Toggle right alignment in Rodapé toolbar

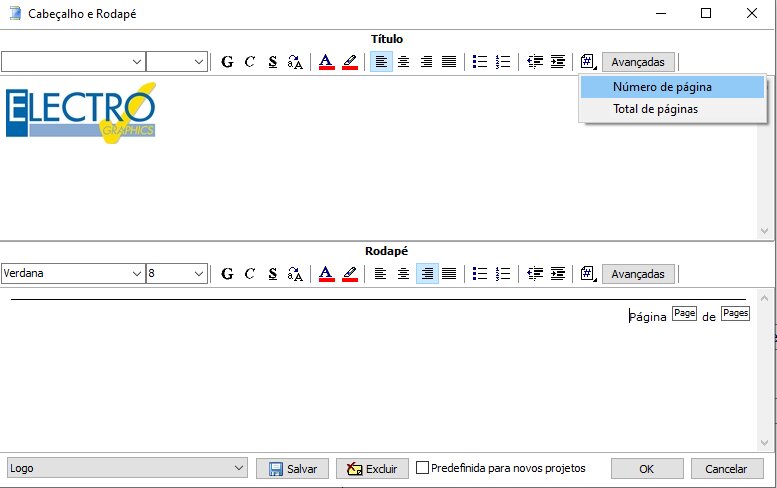[427, 274]
